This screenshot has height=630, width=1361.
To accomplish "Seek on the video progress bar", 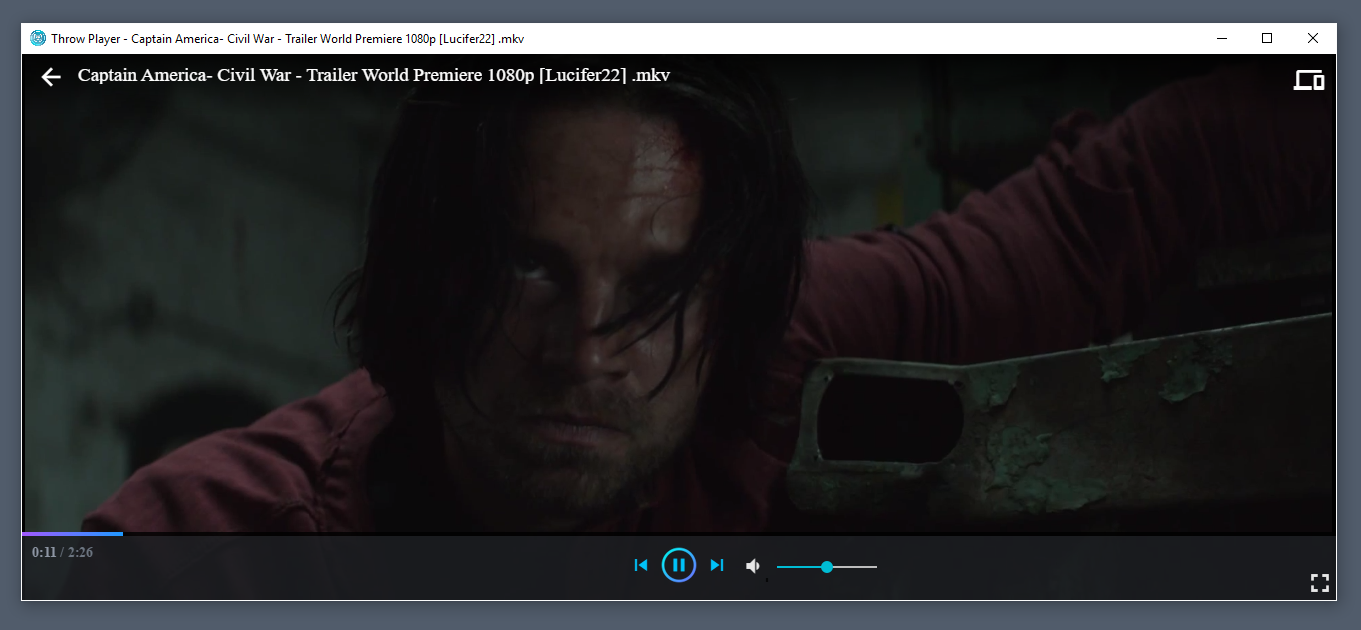I will pyautogui.click(x=679, y=534).
